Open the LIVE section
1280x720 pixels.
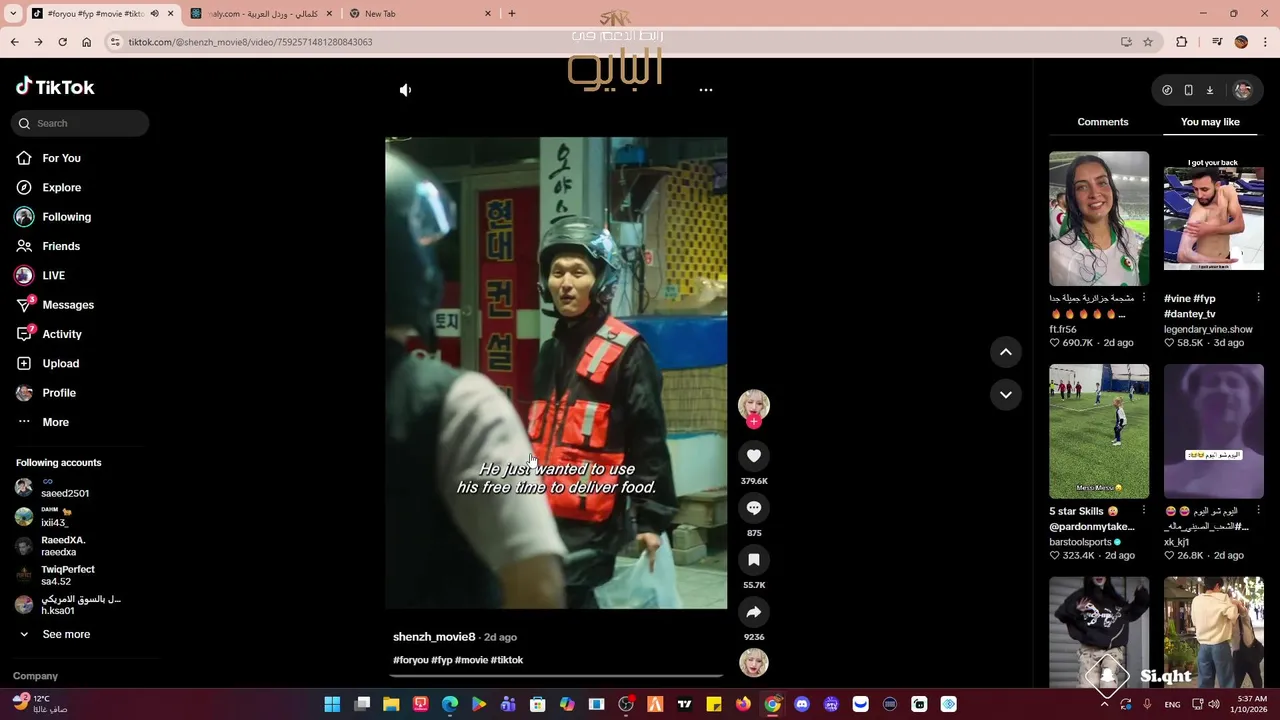point(53,275)
